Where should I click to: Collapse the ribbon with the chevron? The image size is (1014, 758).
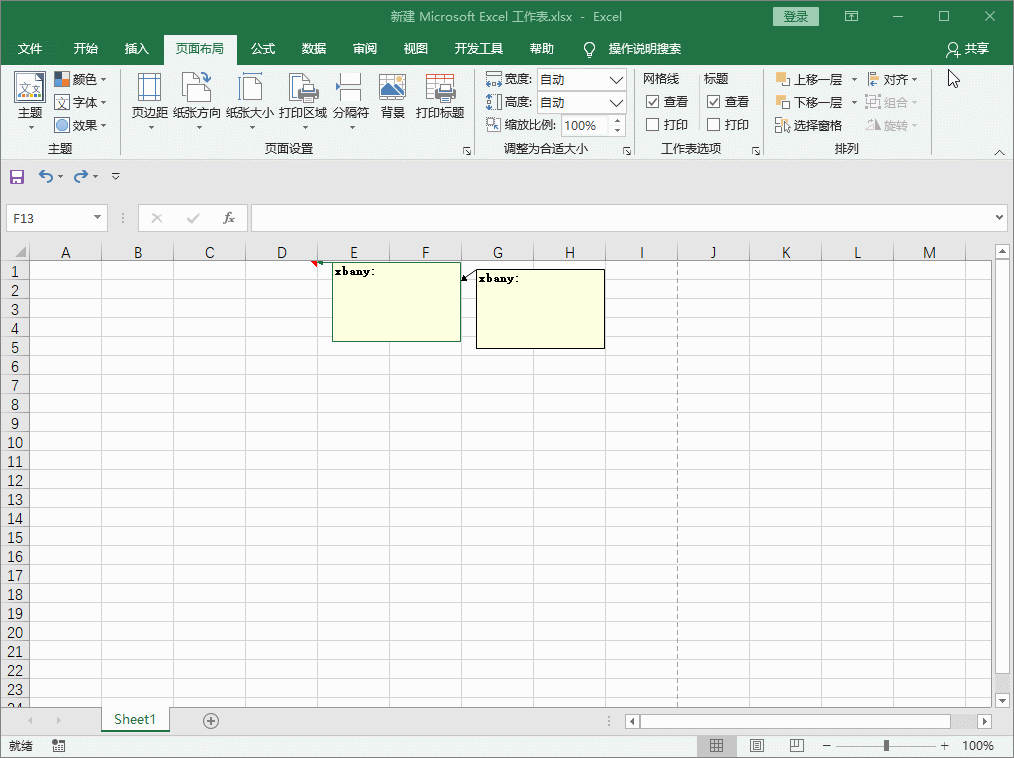(x=999, y=152)
